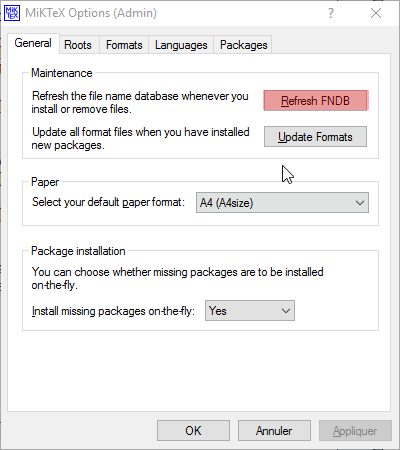Click the Refresh FNDB button
400x450 pixels.
315,100
